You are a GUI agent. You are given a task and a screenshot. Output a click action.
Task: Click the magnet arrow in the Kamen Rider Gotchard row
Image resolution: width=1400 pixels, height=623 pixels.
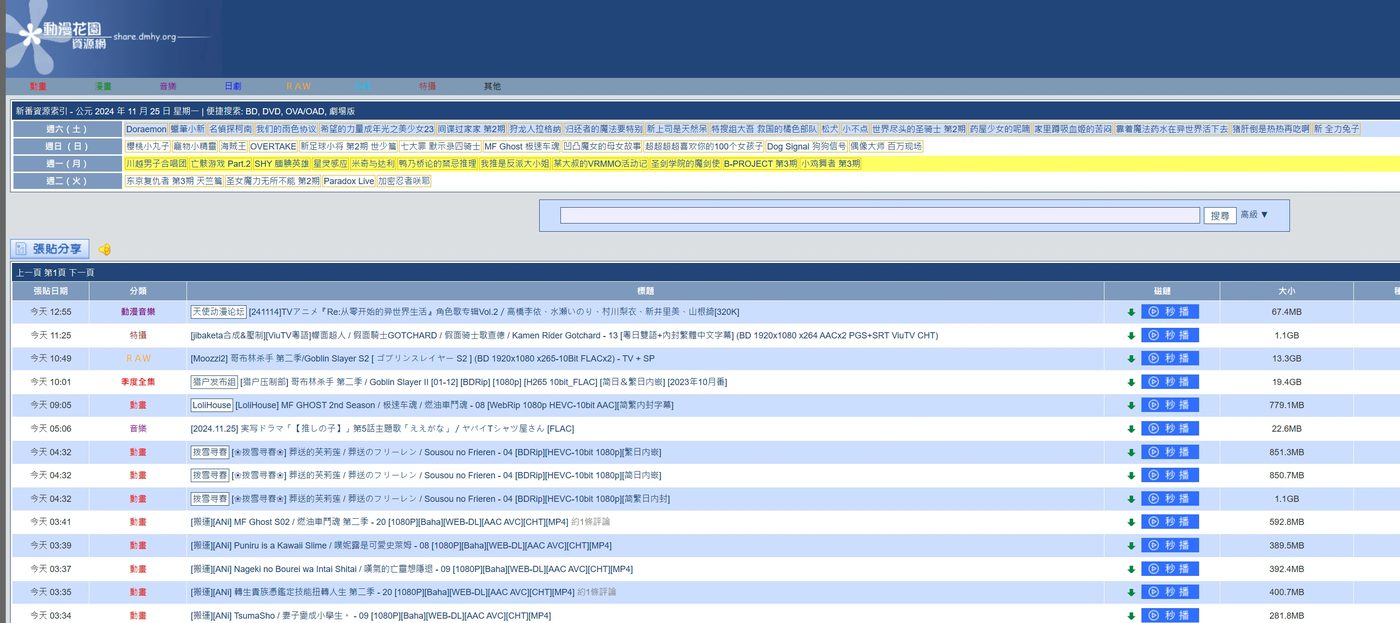[x=1131, y=336]
